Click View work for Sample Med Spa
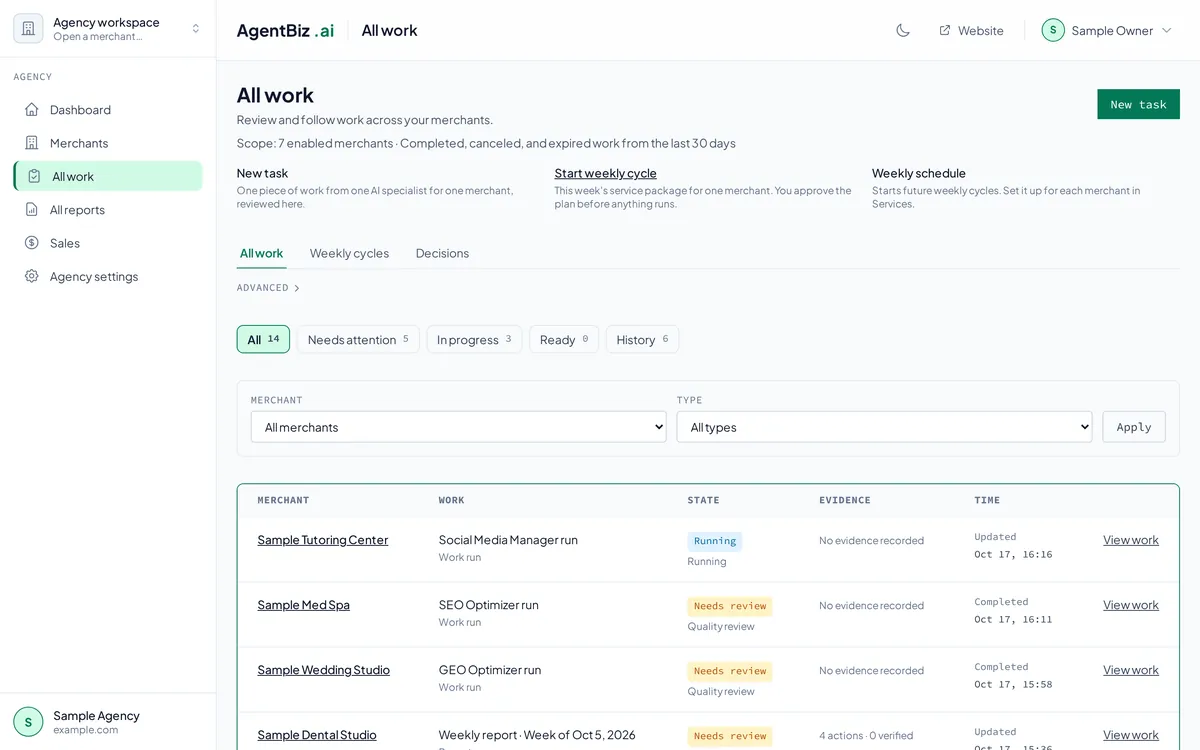Screen dimensions: 1200x750 1131,605
